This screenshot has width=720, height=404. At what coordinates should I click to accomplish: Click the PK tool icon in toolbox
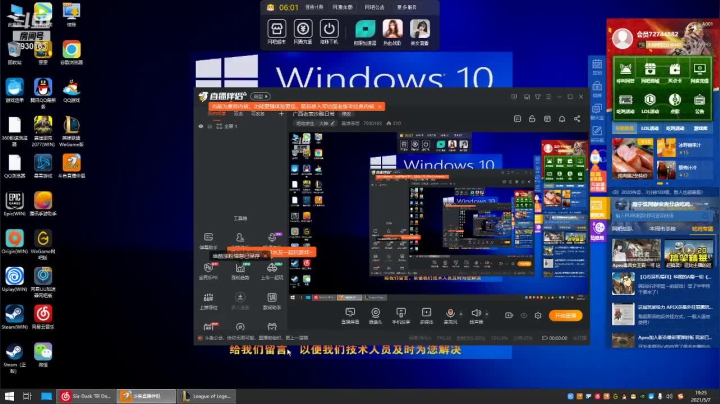(208, 267)
